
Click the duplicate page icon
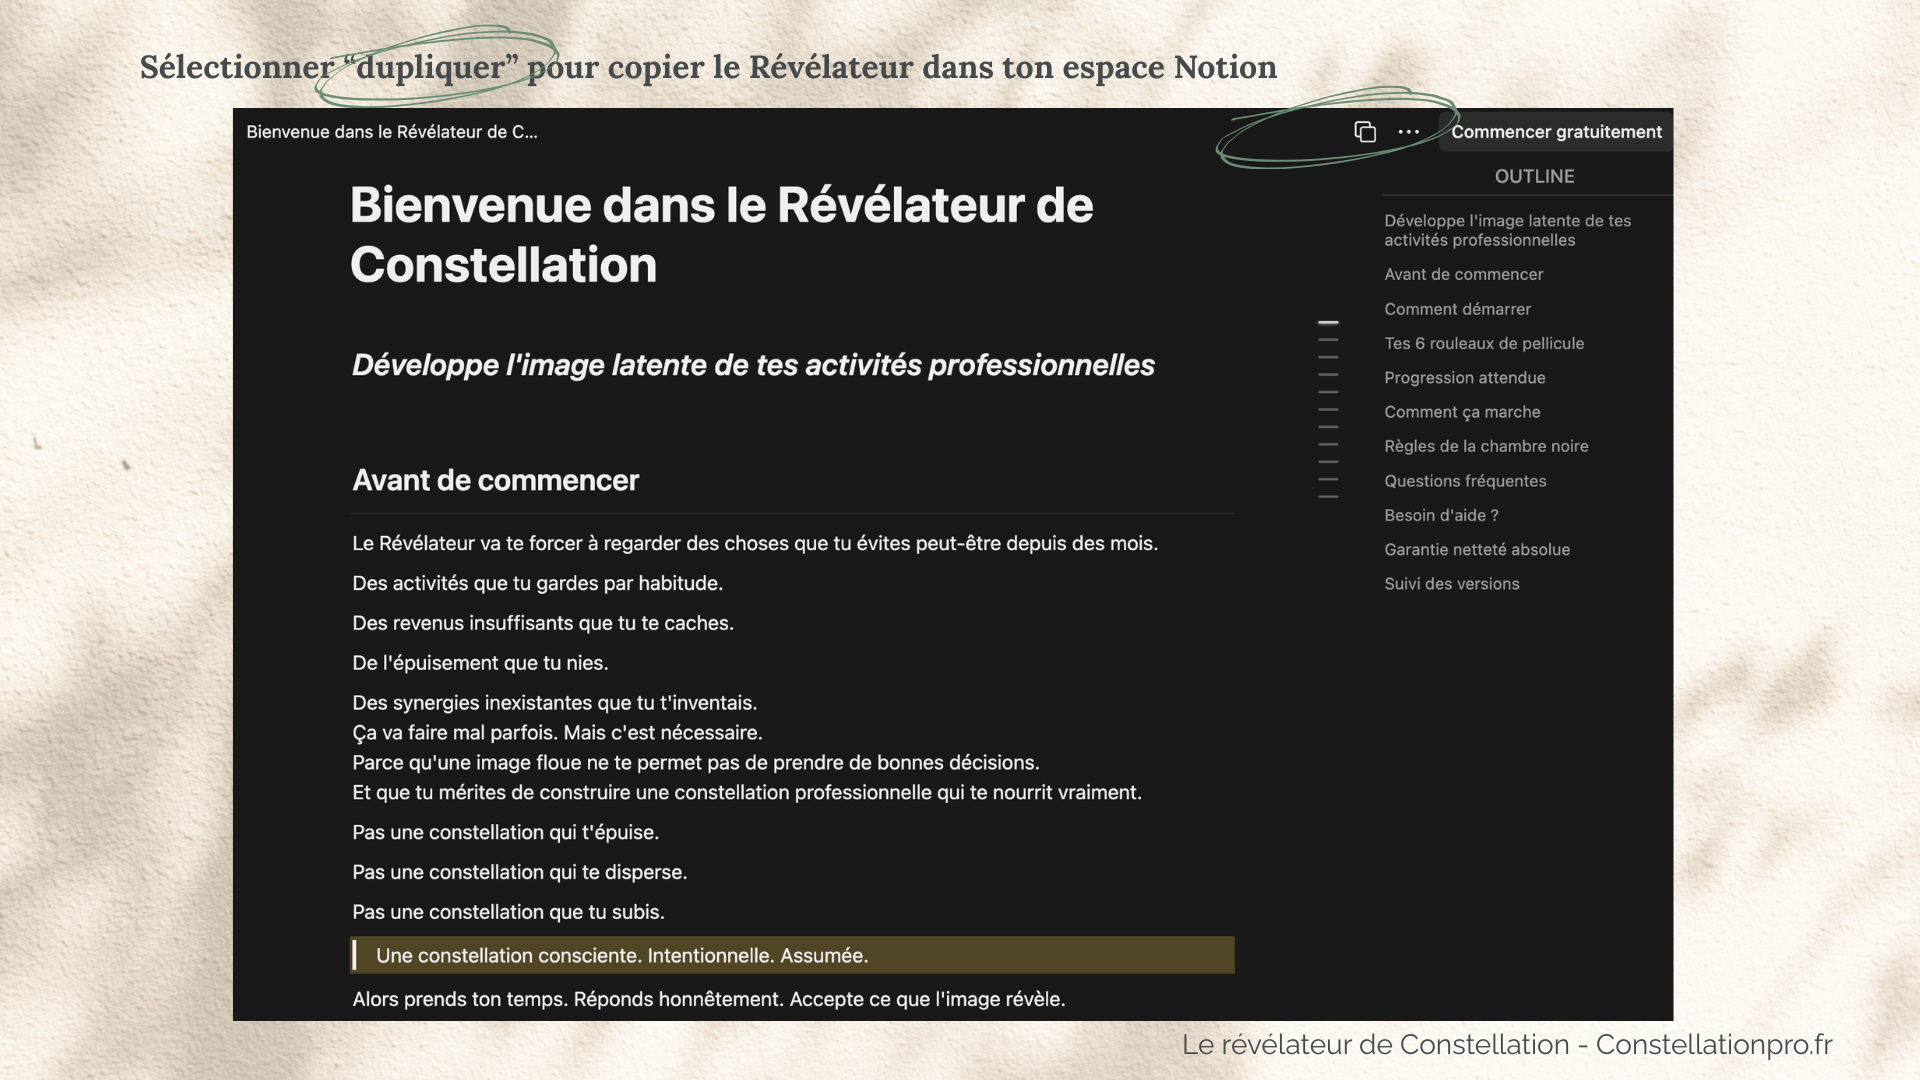tap(1365, 132)
